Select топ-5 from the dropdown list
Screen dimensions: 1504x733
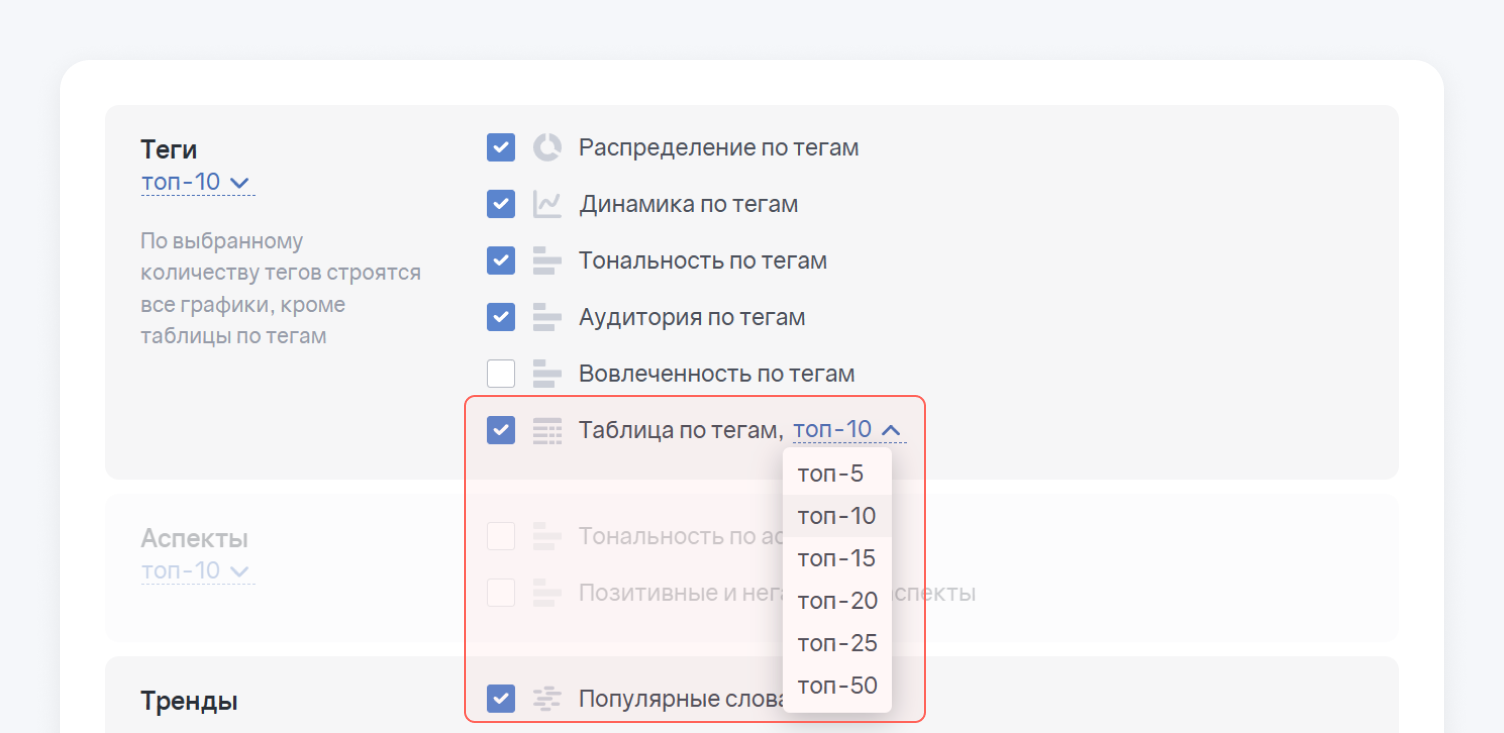click(x=830, y=474)
